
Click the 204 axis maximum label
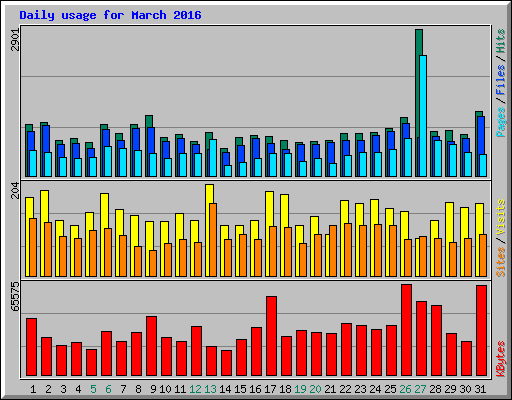point(15,191)
